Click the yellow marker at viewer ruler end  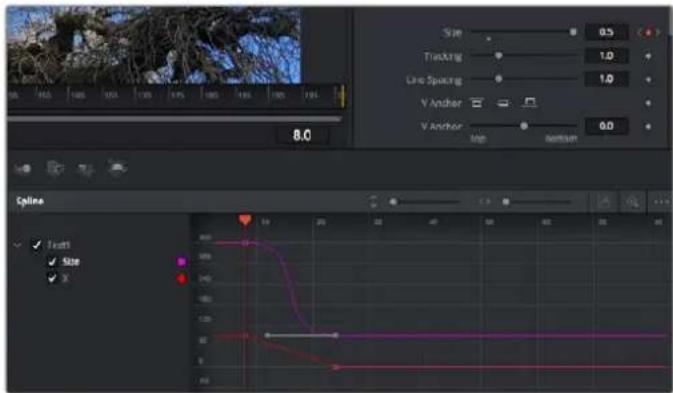pos(342,97)
